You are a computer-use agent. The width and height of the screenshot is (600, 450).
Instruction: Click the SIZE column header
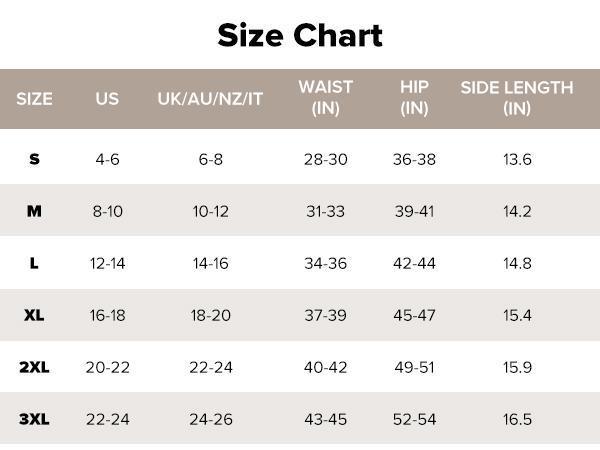click(x=34, y=98)
